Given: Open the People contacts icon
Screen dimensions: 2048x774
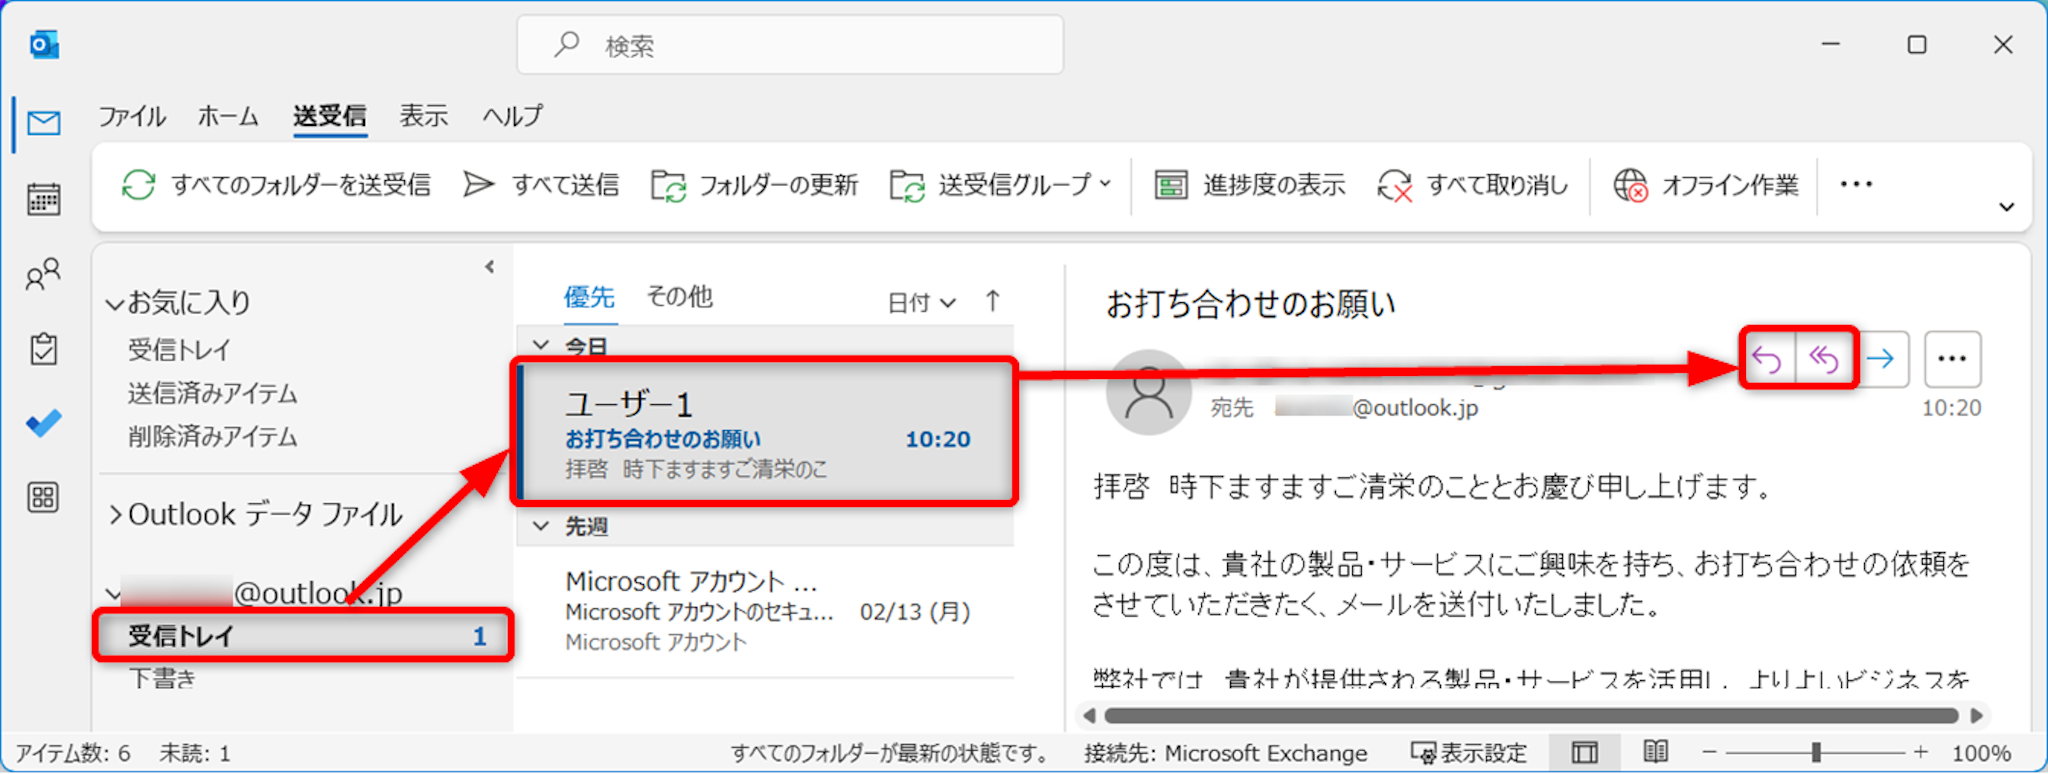Looking at the screenshot, I should coord(44,274).
